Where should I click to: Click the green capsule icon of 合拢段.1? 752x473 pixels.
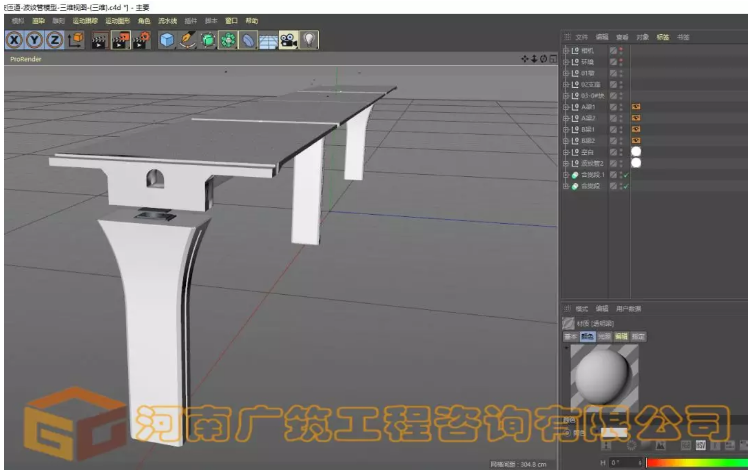[x=575, y=175]
